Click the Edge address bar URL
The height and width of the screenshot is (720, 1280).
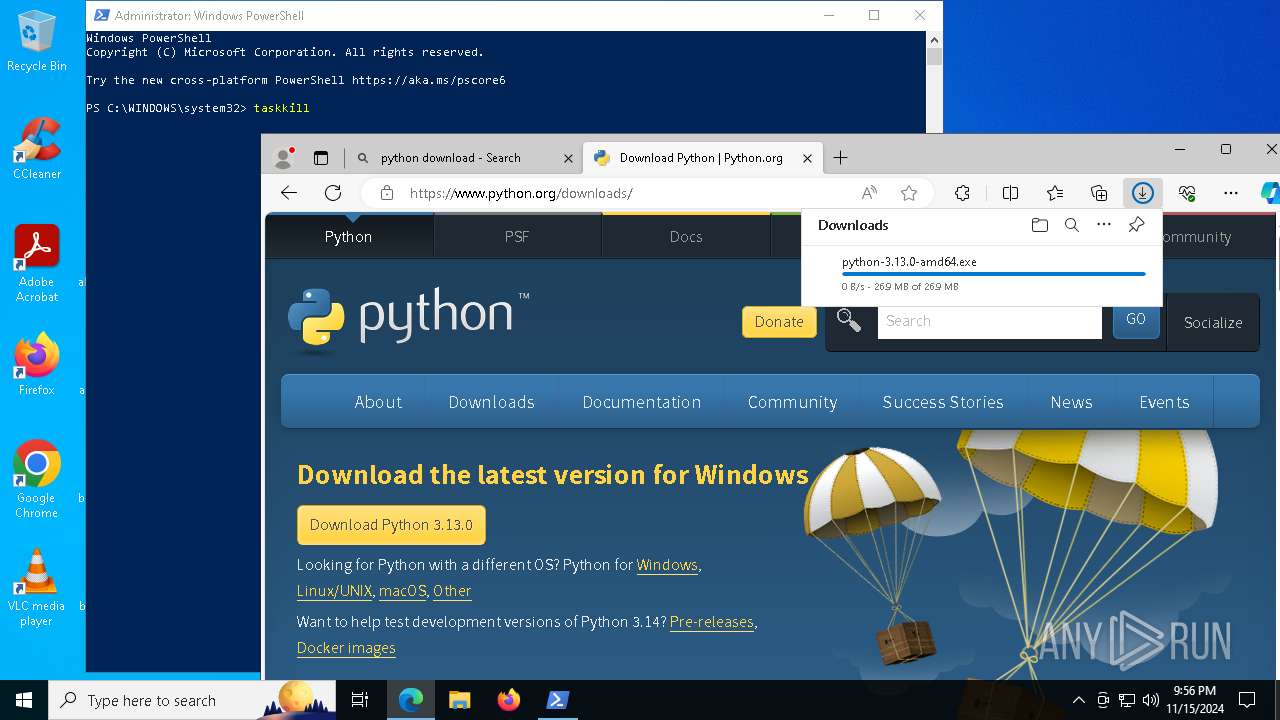tap(521, 193)
